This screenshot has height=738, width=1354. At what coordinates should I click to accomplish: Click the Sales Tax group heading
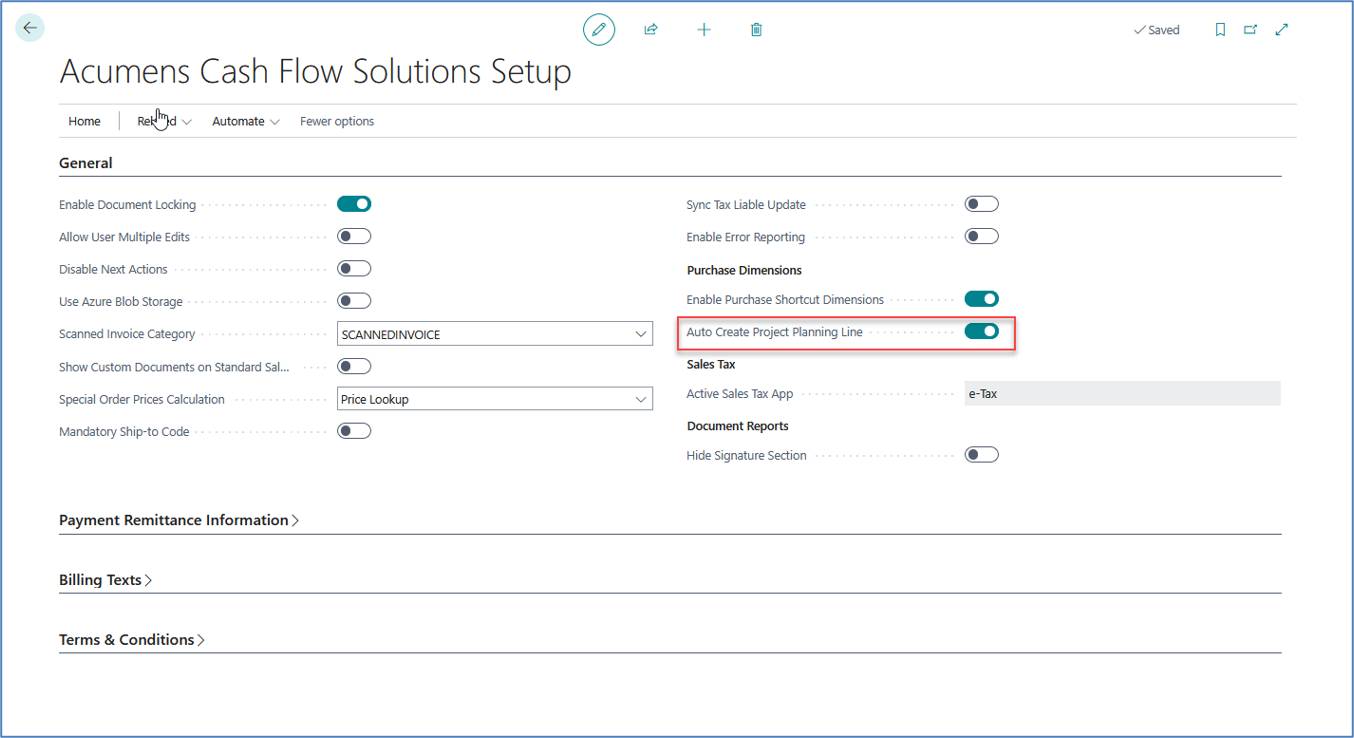[x=711, y=364]
